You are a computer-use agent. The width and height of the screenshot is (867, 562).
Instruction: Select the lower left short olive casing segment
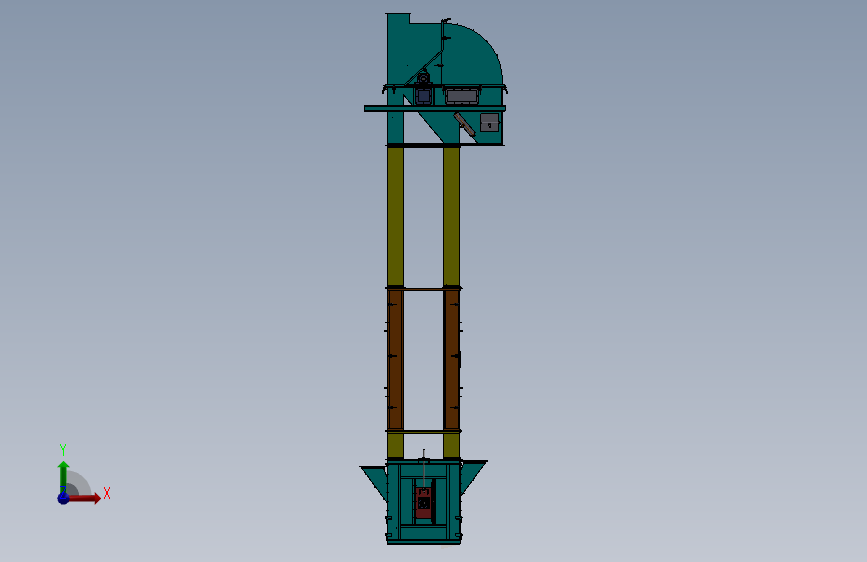point(395,445)
